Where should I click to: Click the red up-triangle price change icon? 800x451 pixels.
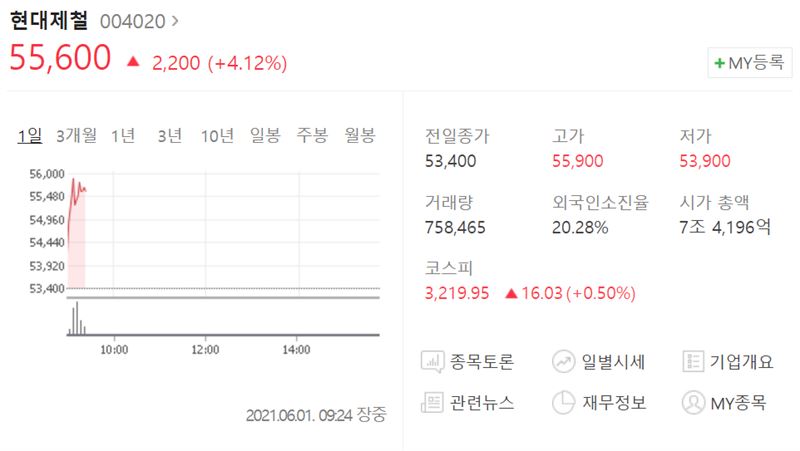point(133,62)
